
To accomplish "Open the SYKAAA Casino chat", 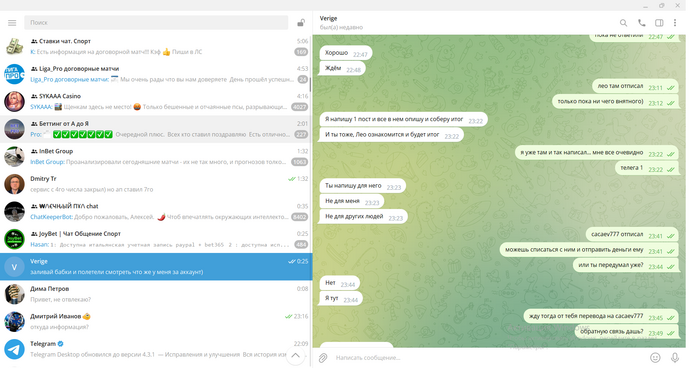I will pyautogui.click(x=155, y=101).
